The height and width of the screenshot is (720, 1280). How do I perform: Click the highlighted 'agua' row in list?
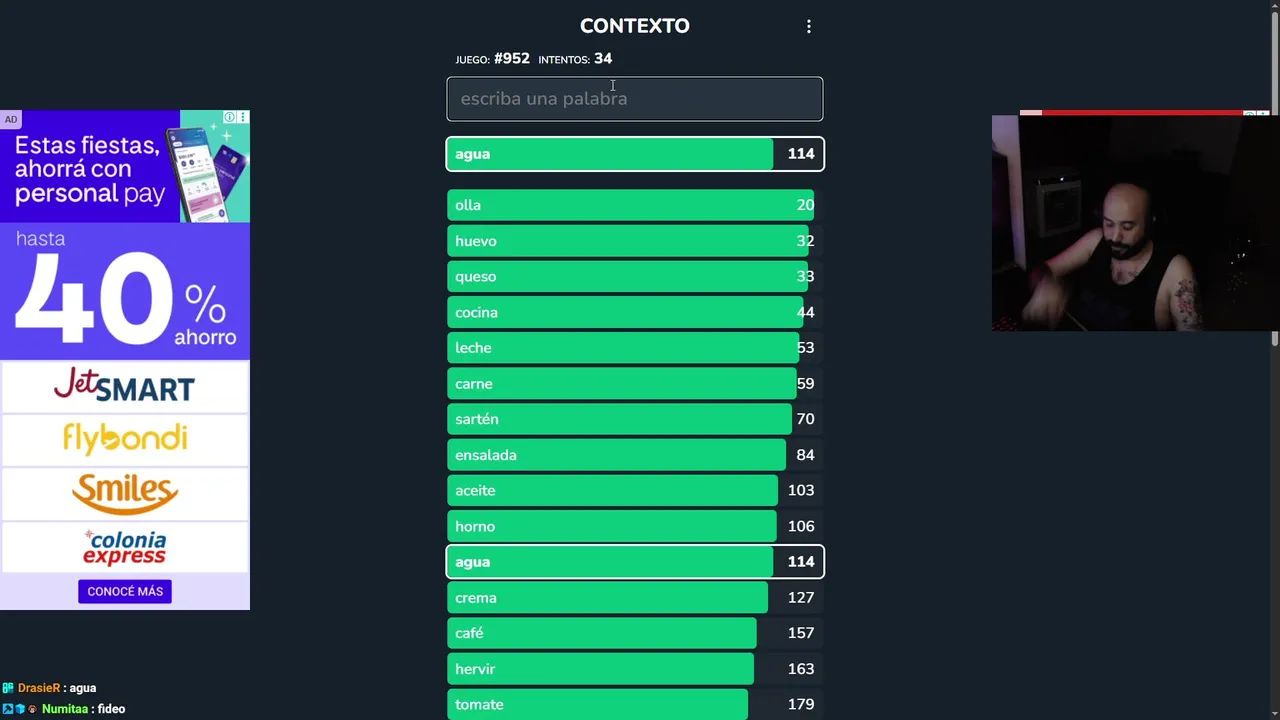[634, 562]
